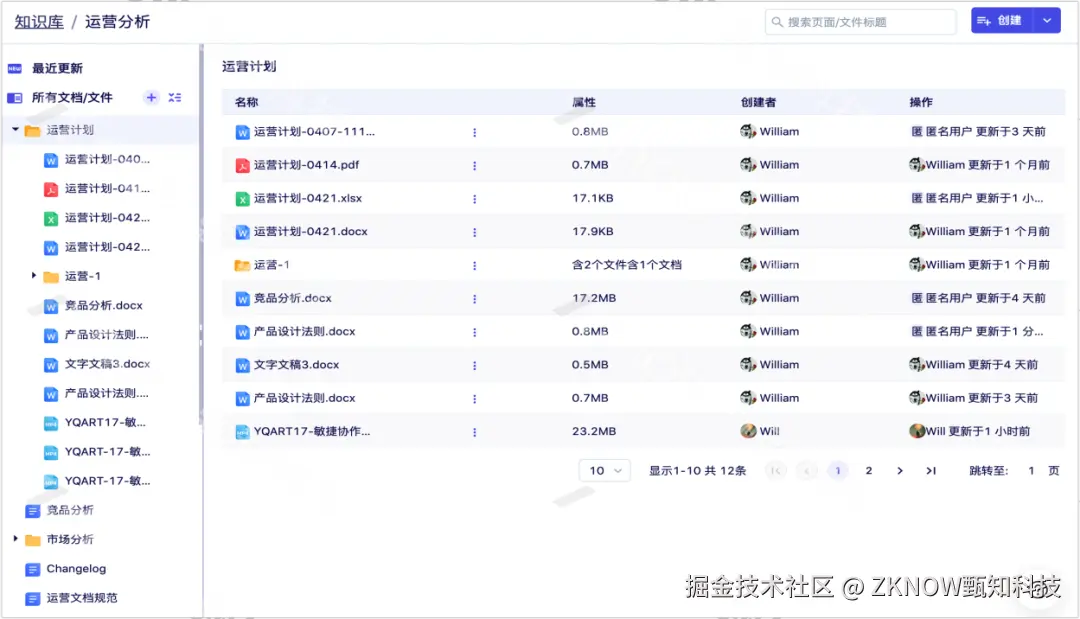Open the more menu for 运营计划-0421.xlsx
This screenshot has width=1080, height=619.
click(x=475, y=199)
